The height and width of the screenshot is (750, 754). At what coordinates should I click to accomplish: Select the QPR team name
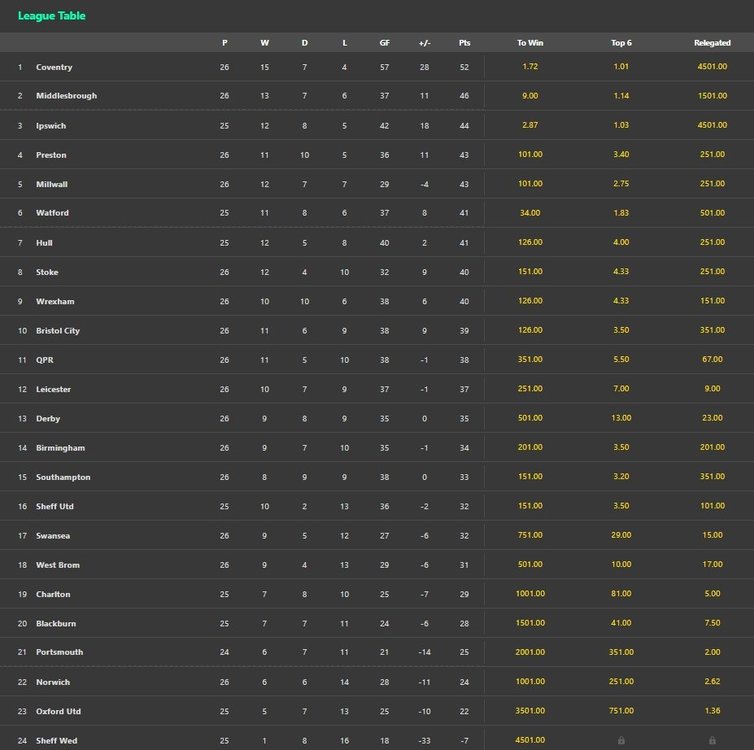pyautogui.click(x=45, y=360)
